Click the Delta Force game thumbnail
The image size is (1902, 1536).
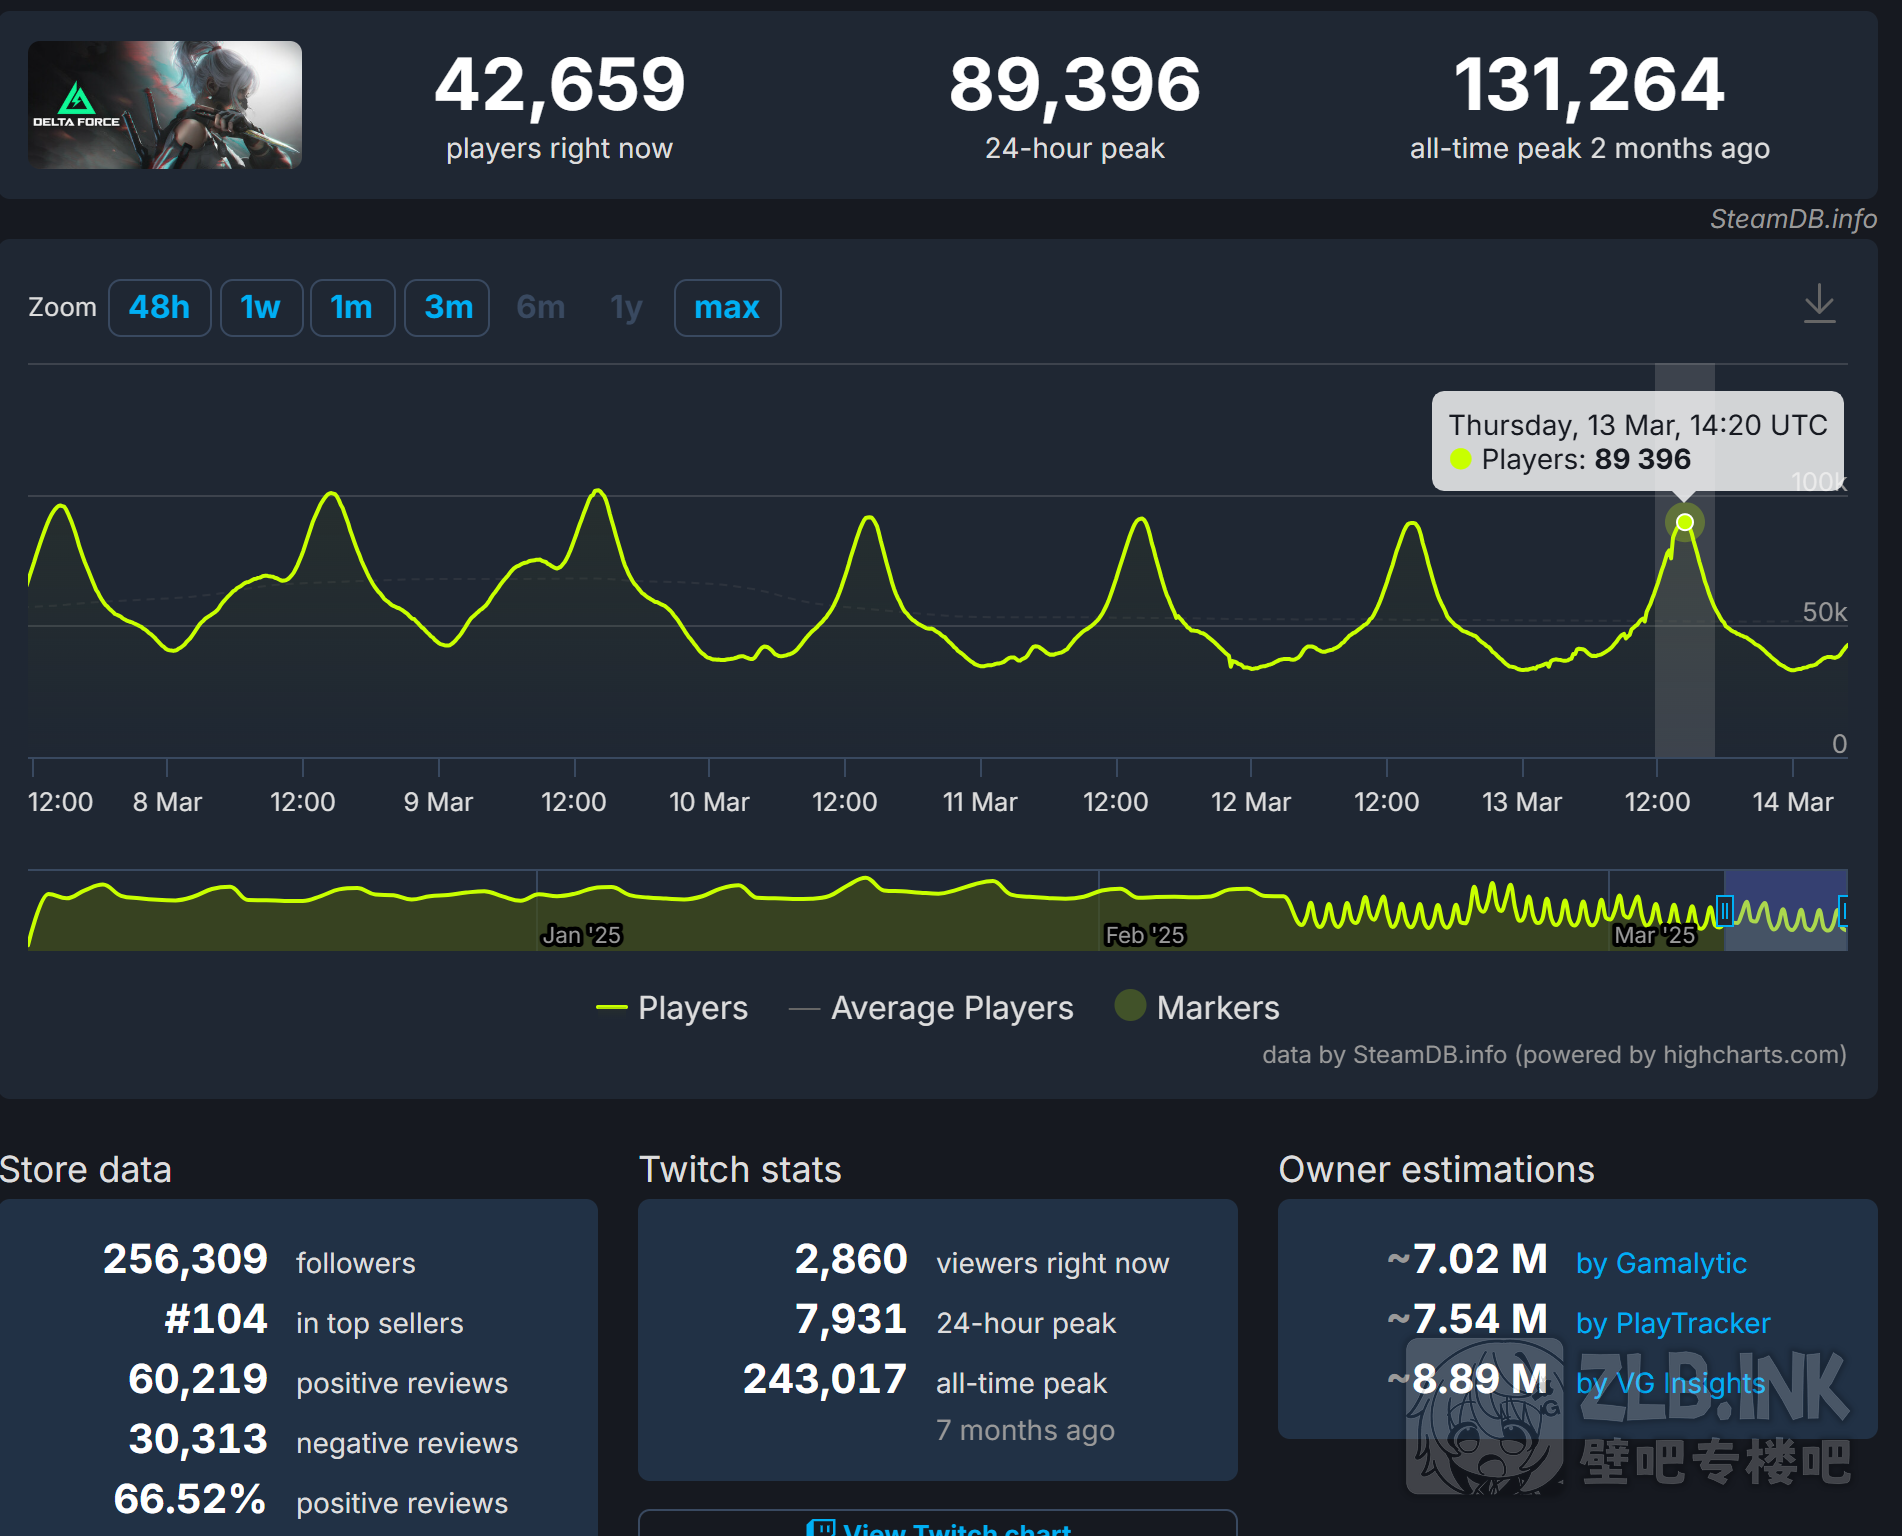coord(165,105)
